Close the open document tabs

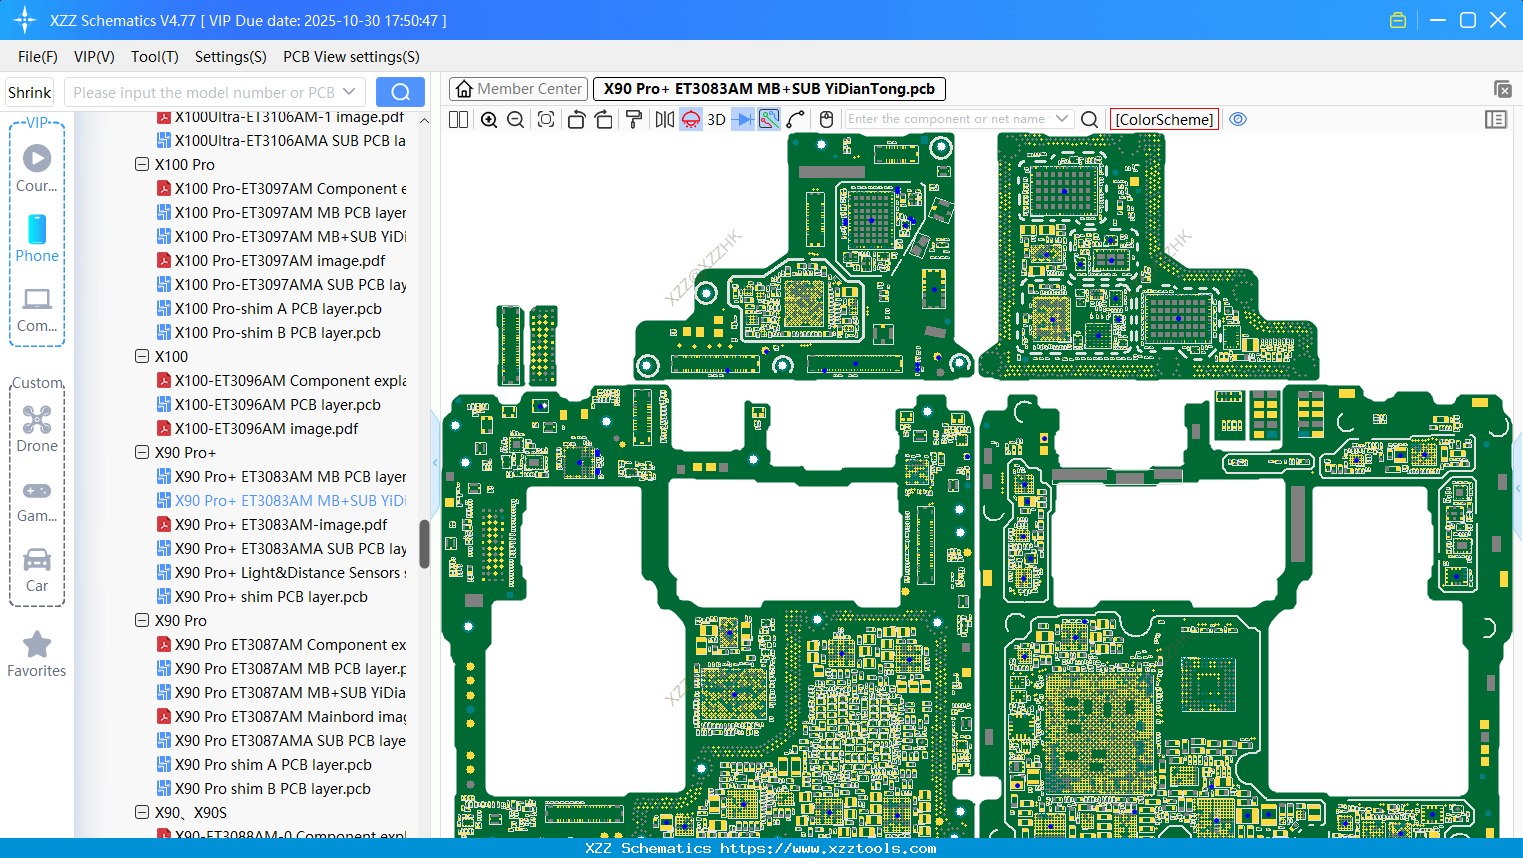pos(1502,89)
